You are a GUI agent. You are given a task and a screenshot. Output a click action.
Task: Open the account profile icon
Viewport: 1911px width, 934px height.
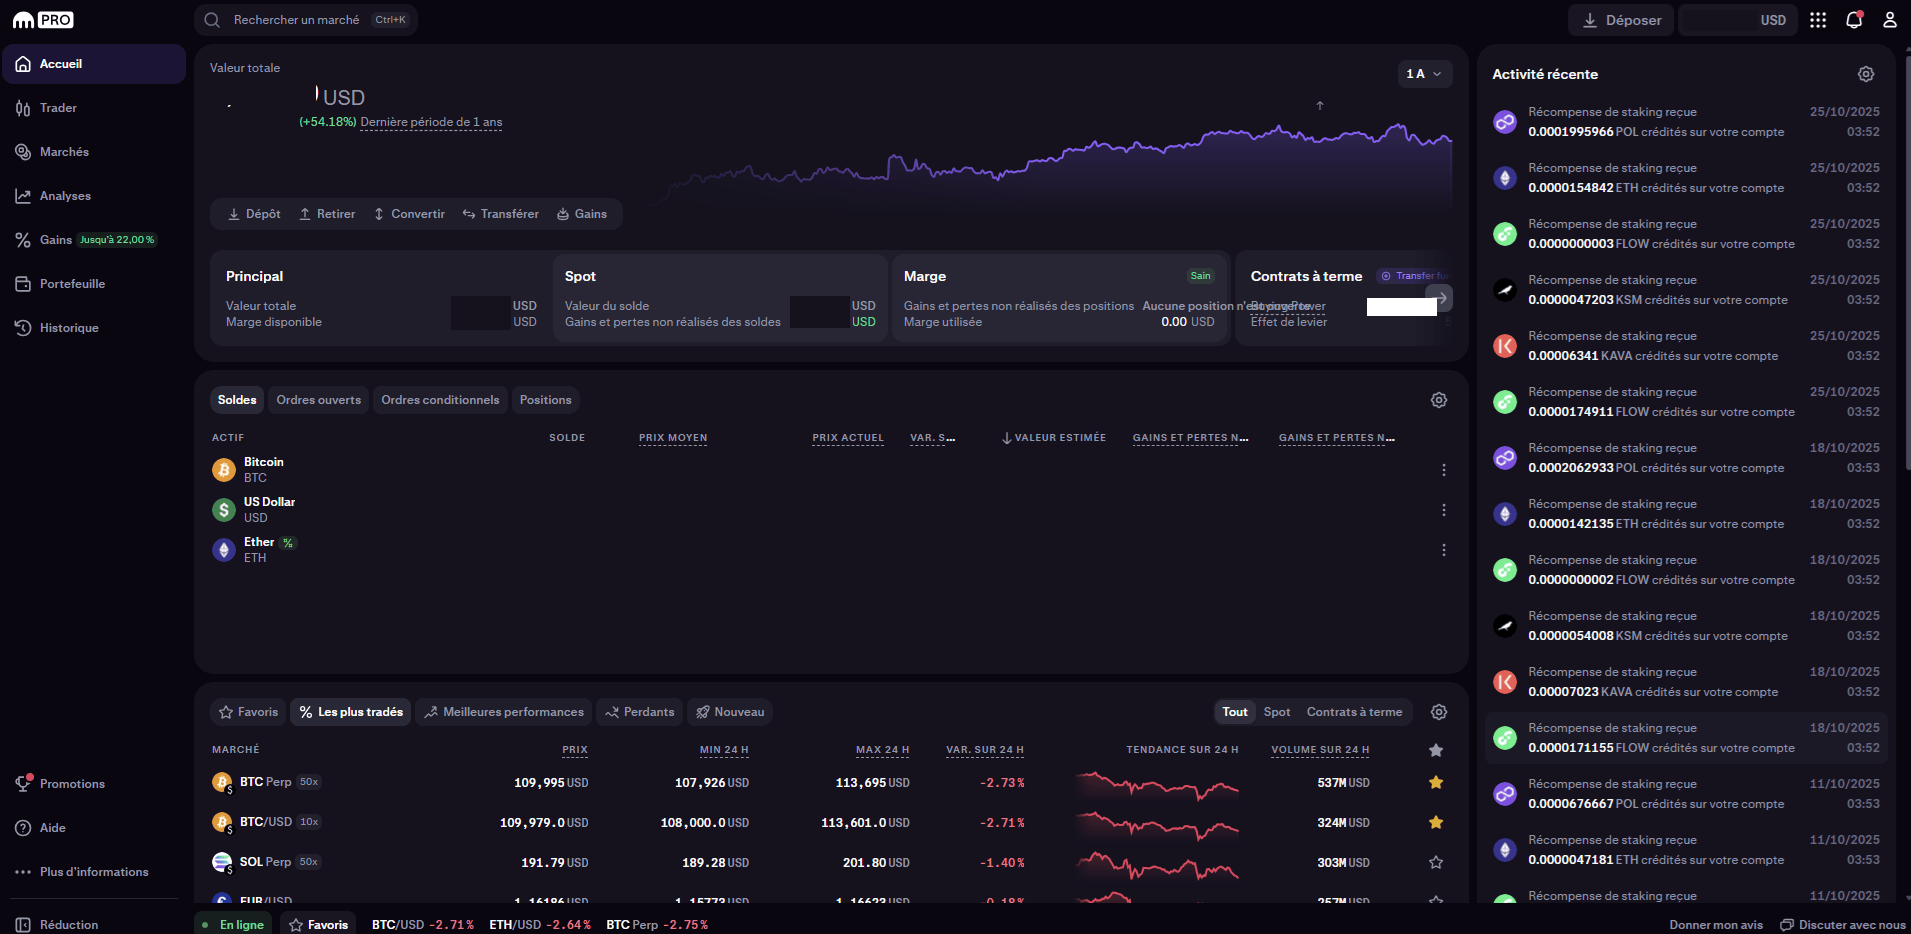[x=1890, y=19]
